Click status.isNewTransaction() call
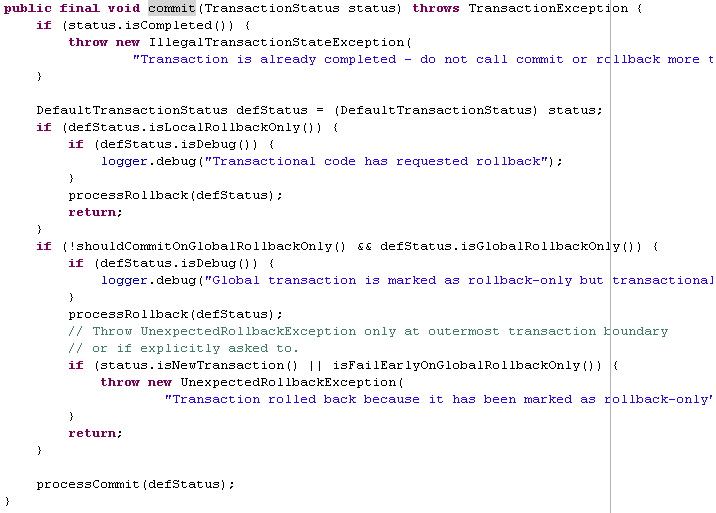This screenshot has width=716, height=513. click(x=199, y=365)
